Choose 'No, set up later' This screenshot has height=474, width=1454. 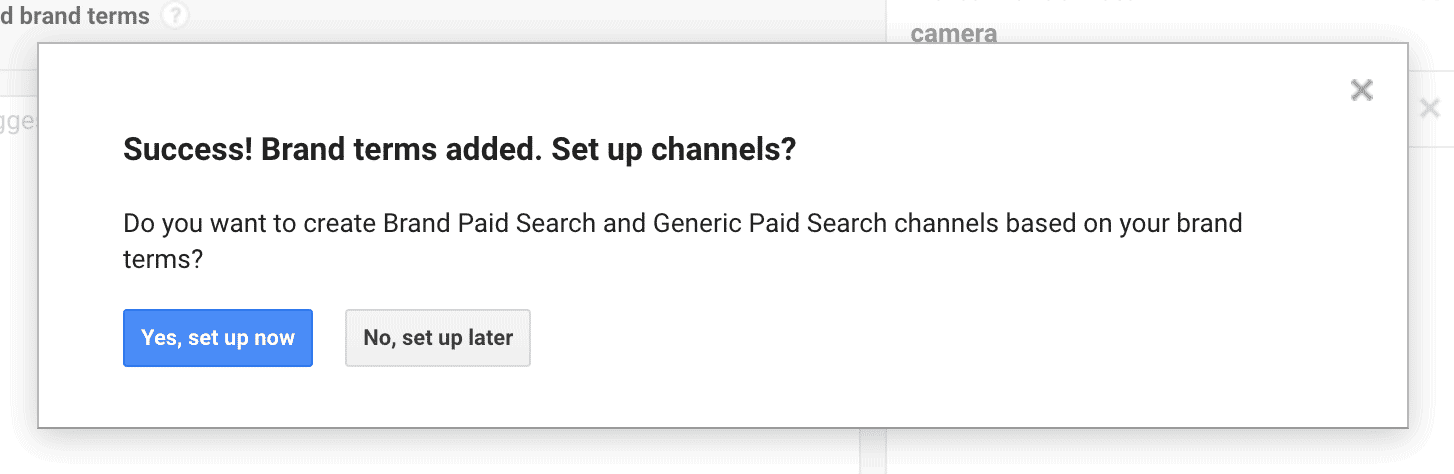tap(438, 338)
